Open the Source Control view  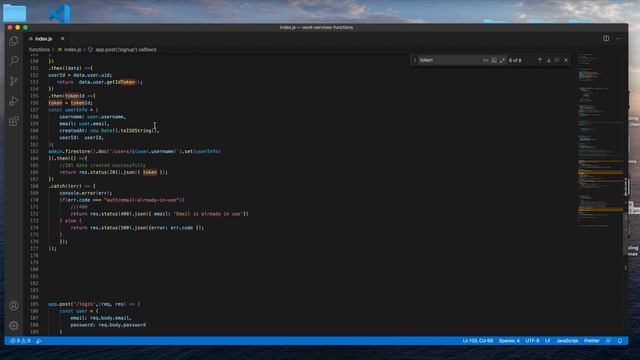point(13,81)
